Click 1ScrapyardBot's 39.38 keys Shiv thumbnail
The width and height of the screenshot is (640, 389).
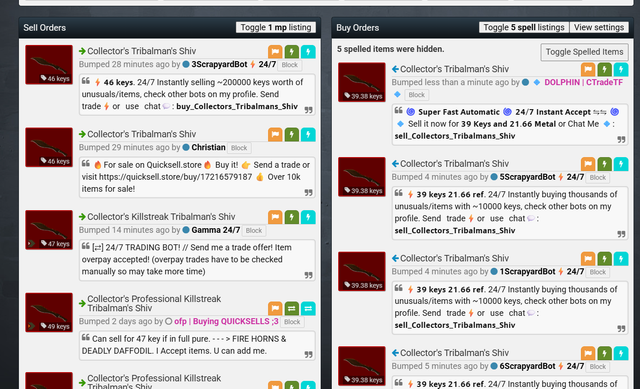coord(362,271)
